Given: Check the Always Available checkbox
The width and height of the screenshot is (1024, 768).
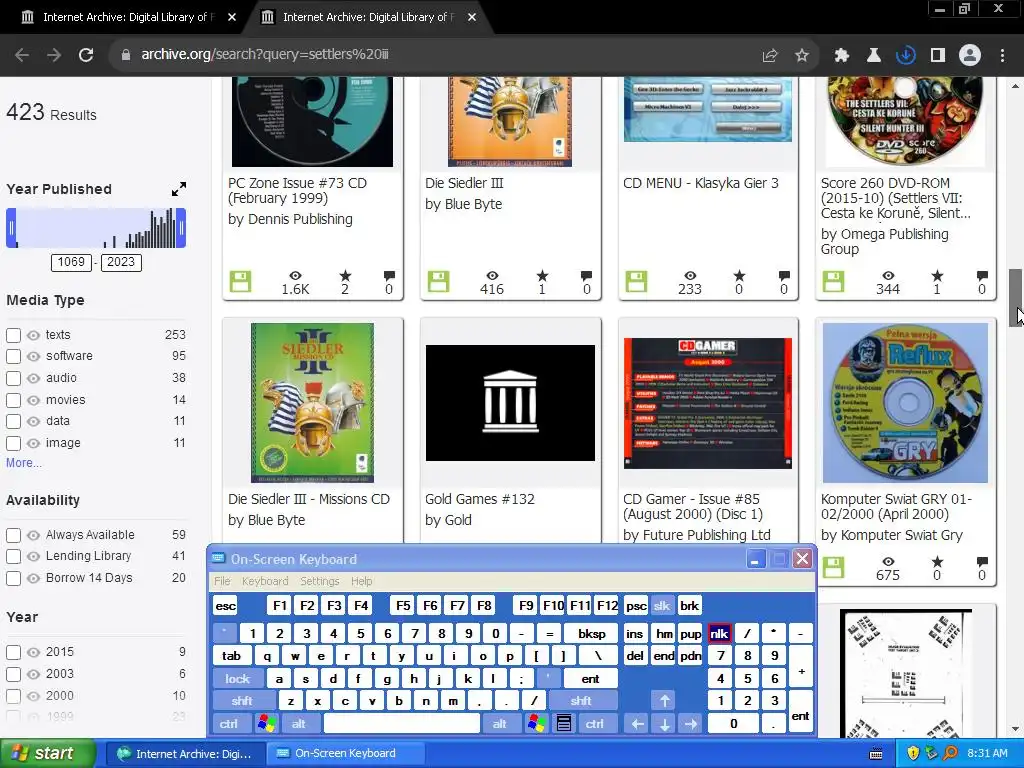Looking at the screenshot, I should (x=13, y=536).
